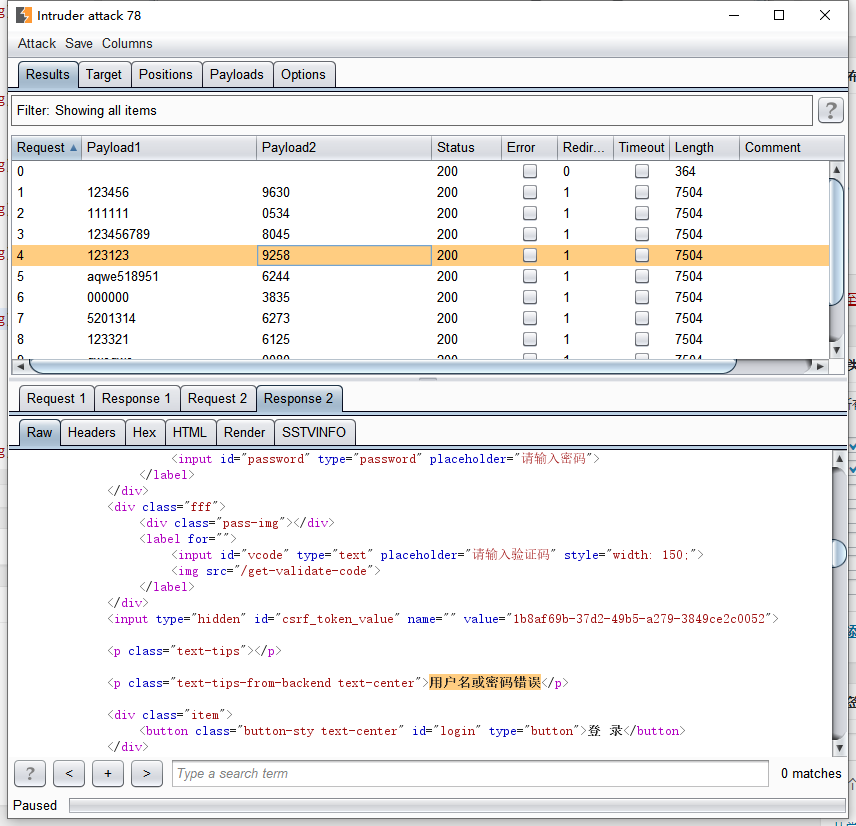856x826 pixels.
Task: Show the Hex view tab
Action: pos(144,432)
